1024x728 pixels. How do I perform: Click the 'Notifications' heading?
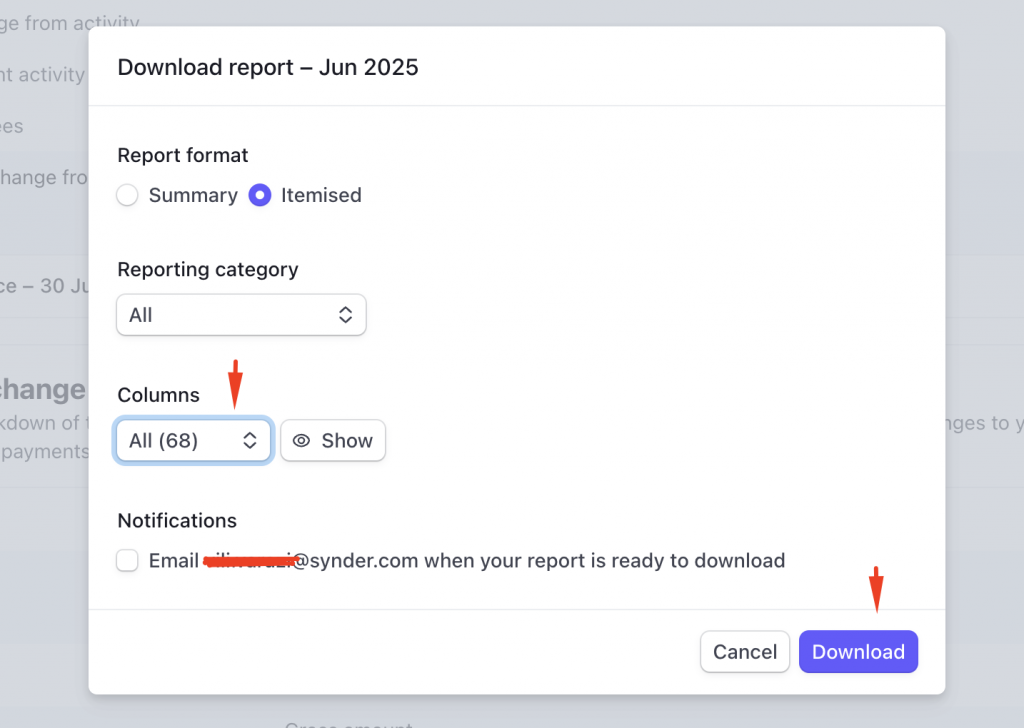pyautogui.click(x=177, y=520)
